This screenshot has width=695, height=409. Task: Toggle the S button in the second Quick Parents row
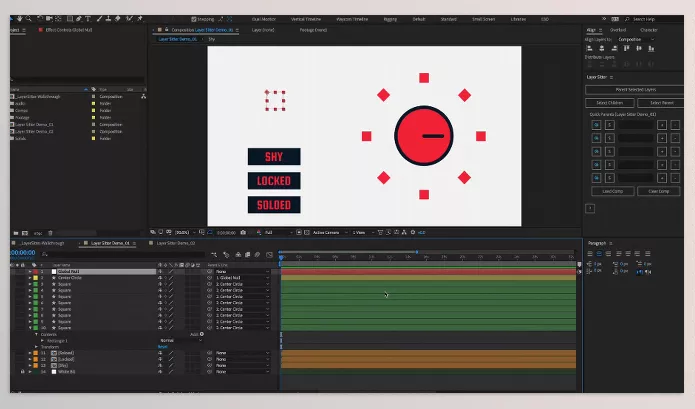(x=609, y=138)
